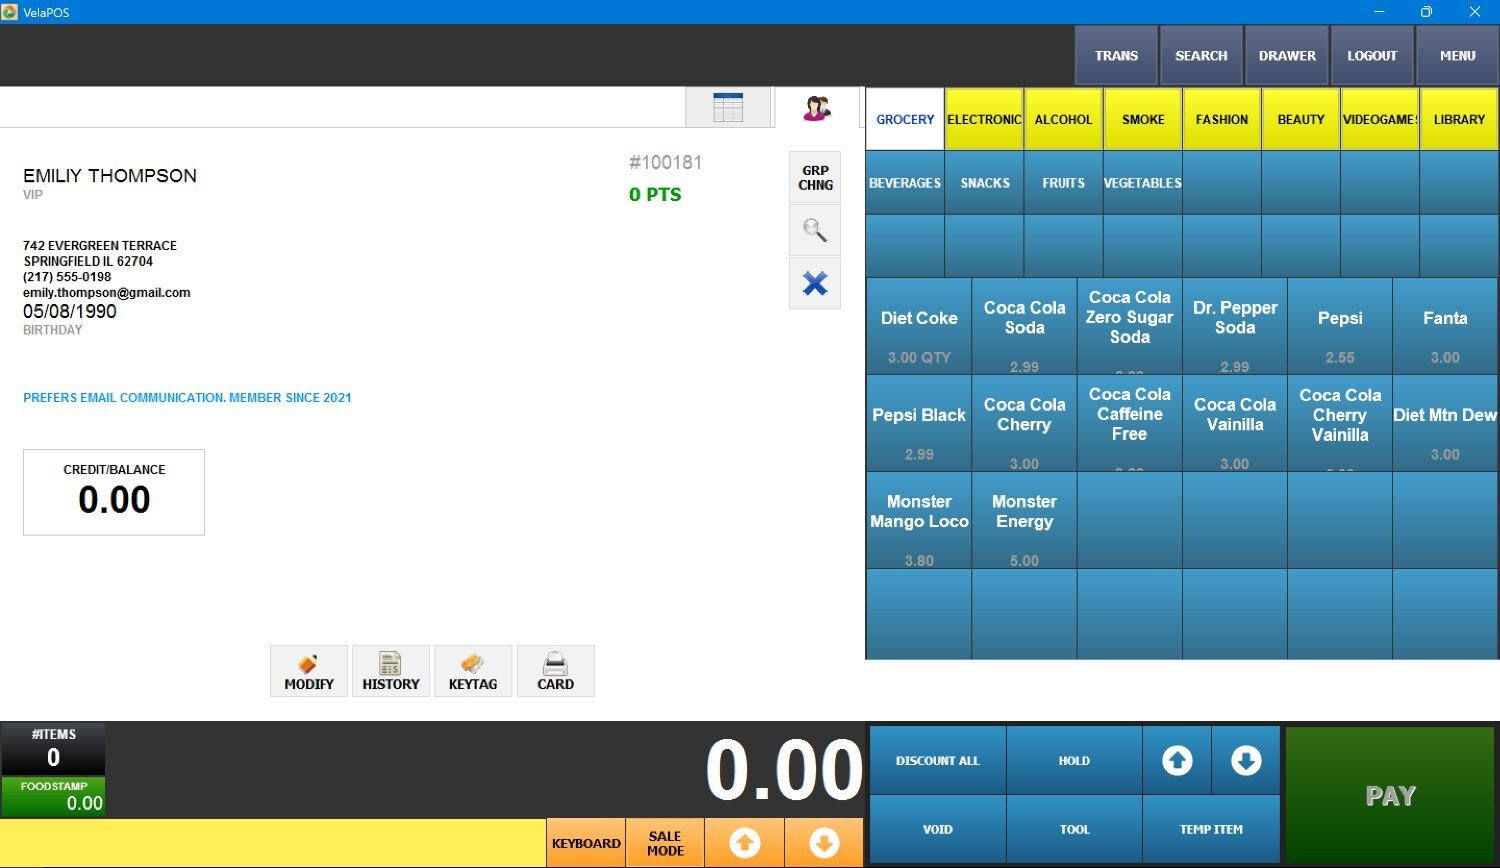Print customer CARD

click(x=555, y=671)
